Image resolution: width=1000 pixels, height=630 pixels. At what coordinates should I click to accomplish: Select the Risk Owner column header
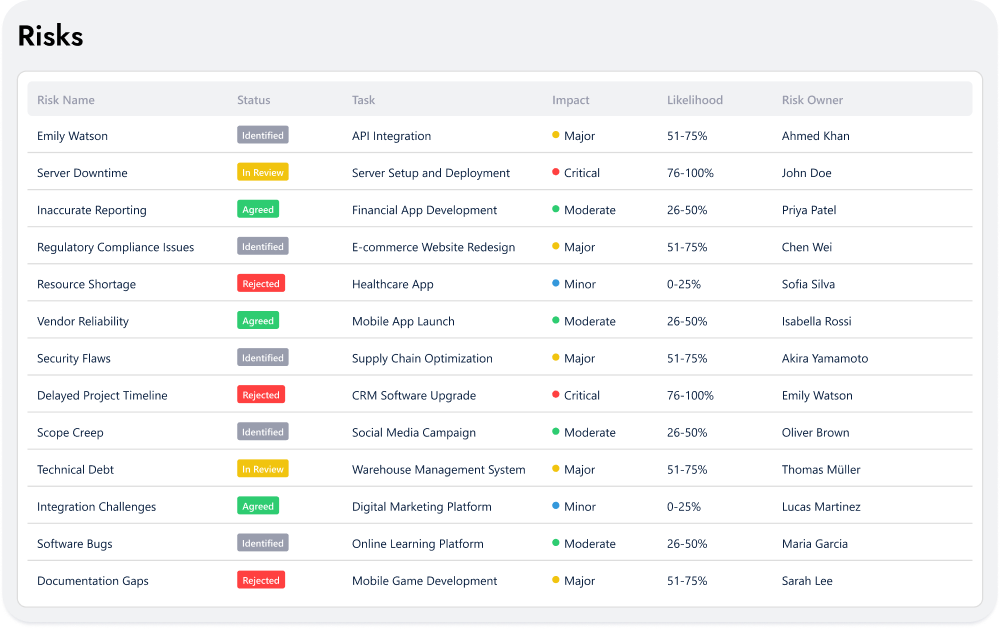813,100
